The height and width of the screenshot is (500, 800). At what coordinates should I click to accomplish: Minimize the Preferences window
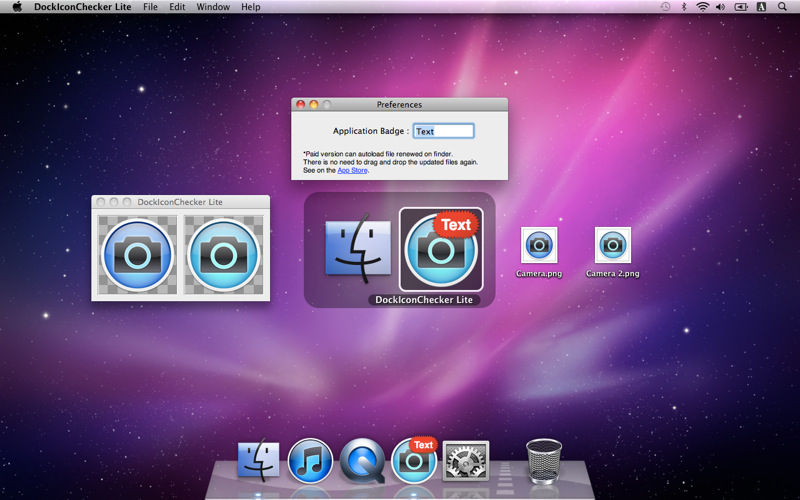pyautogui.click(x=314, y=104)
